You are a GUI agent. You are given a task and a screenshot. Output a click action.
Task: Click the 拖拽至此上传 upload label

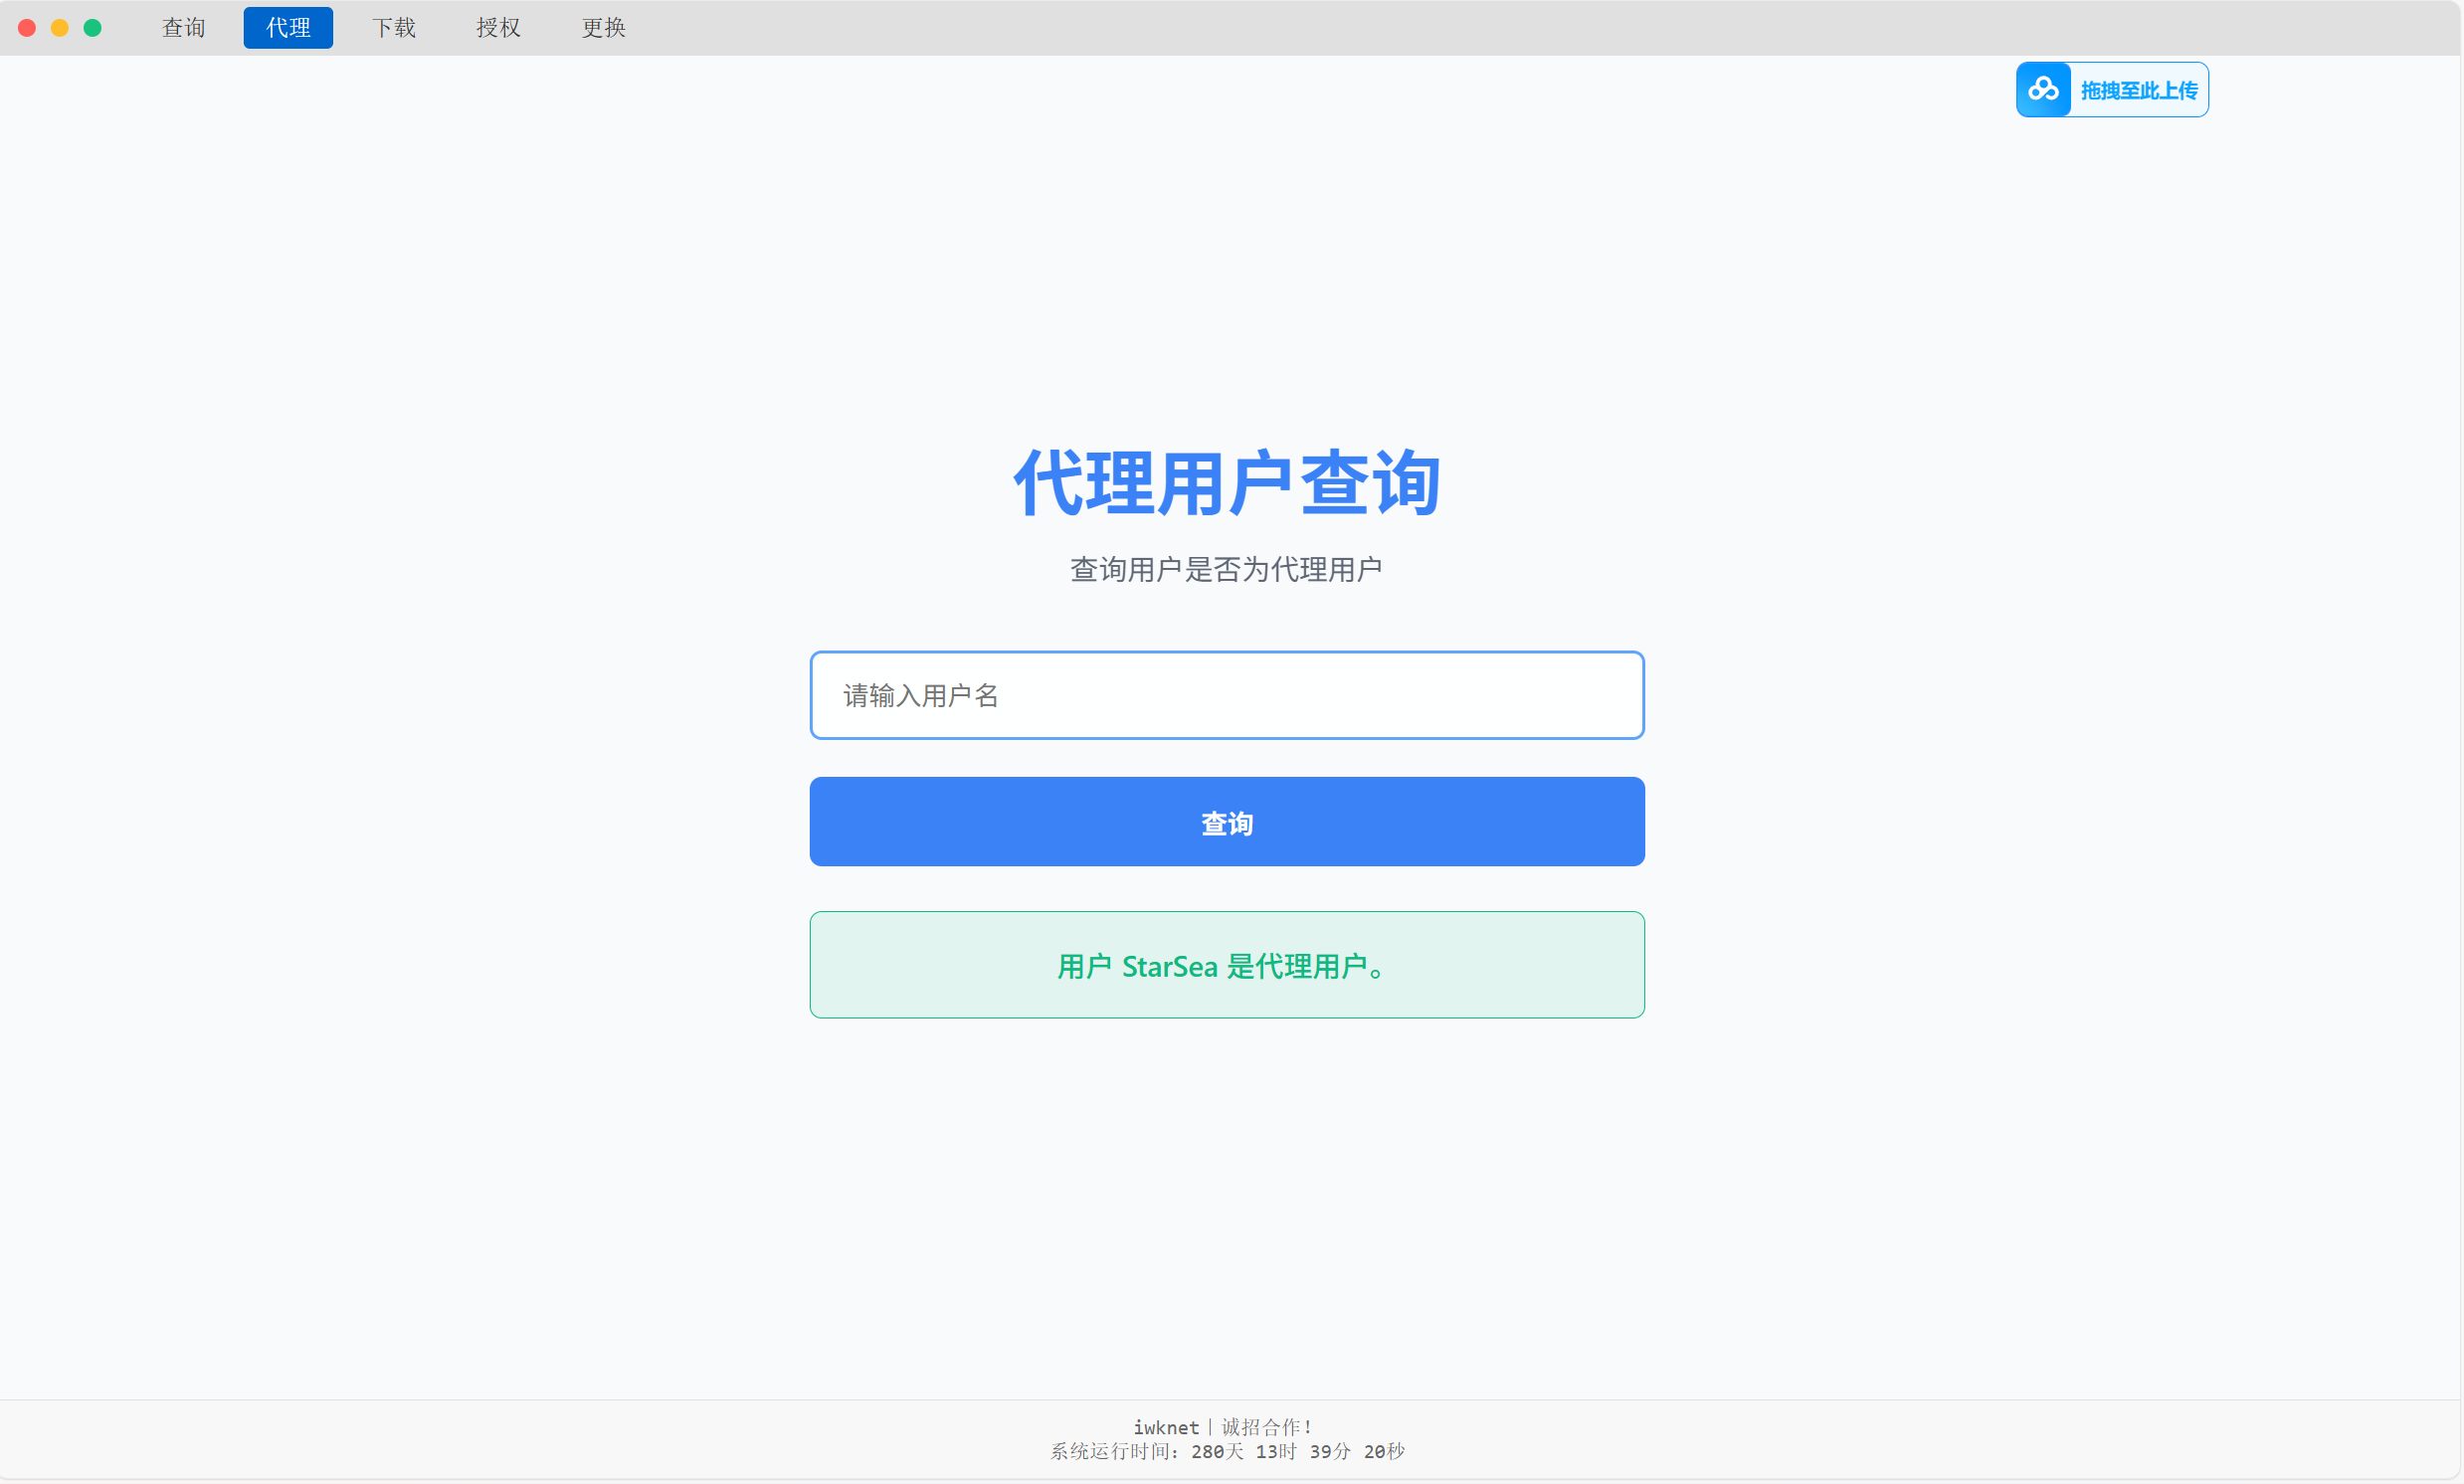coord(2138,91)
